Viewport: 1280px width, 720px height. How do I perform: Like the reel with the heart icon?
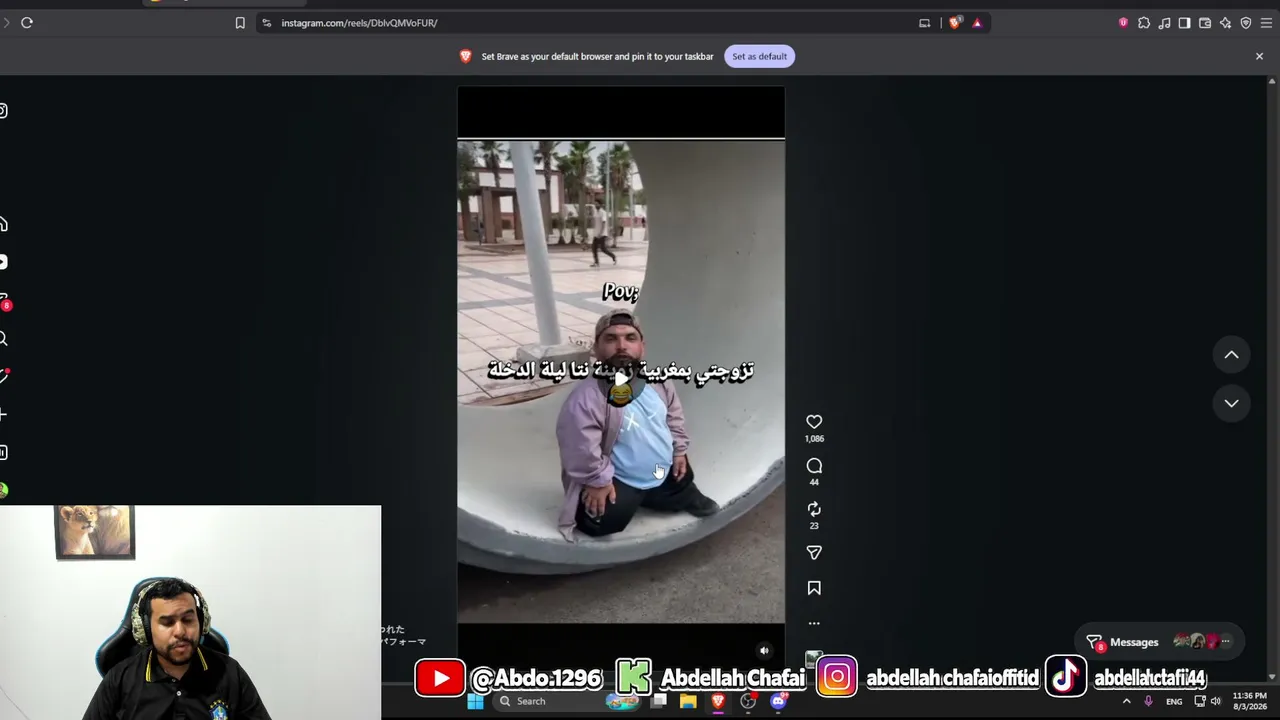pos(814,422)
